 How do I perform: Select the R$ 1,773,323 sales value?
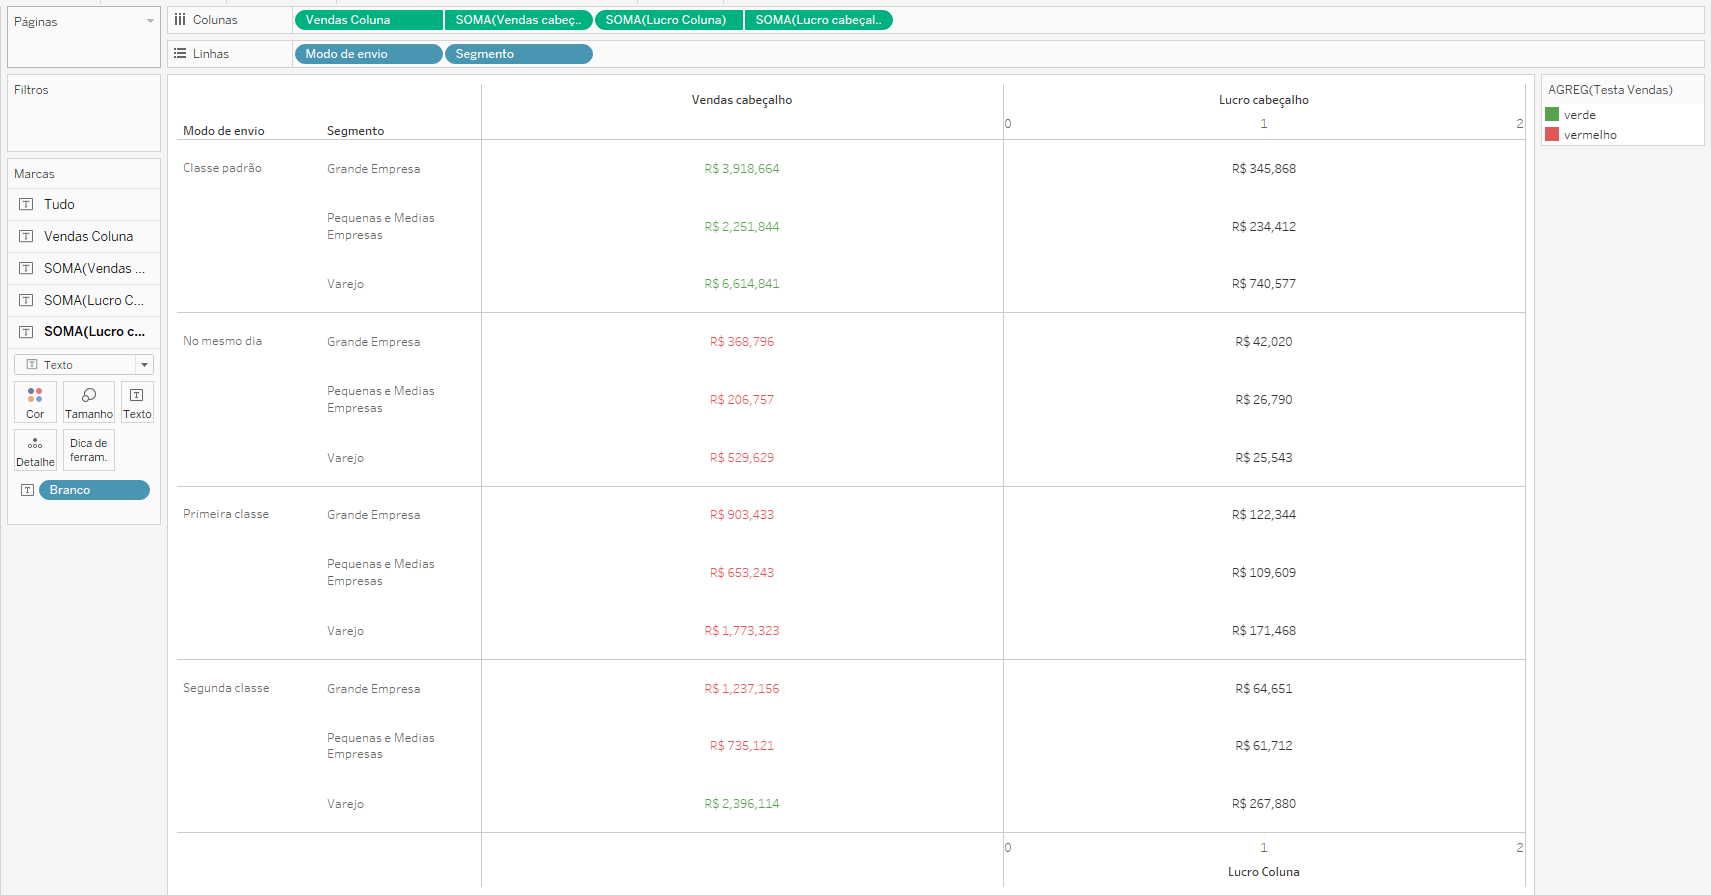(742, 631)
